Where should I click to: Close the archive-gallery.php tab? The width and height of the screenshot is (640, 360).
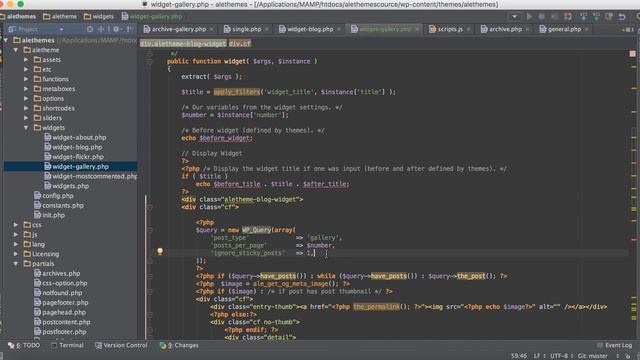[211, 29]
